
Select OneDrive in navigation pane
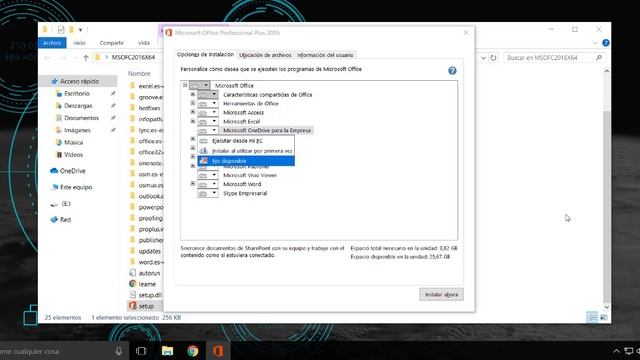68,171
